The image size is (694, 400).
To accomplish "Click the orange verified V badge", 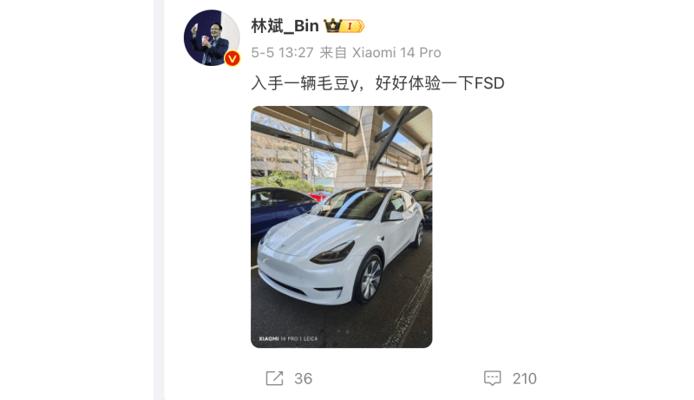I will (x=232, y=58).
